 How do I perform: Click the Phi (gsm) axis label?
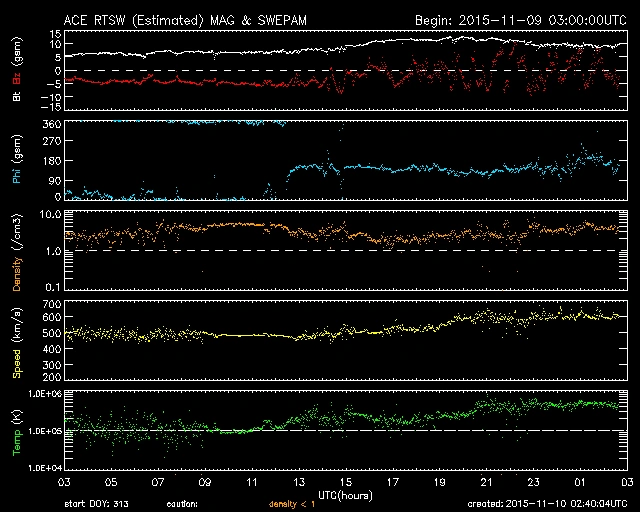(x=17, y=160)
